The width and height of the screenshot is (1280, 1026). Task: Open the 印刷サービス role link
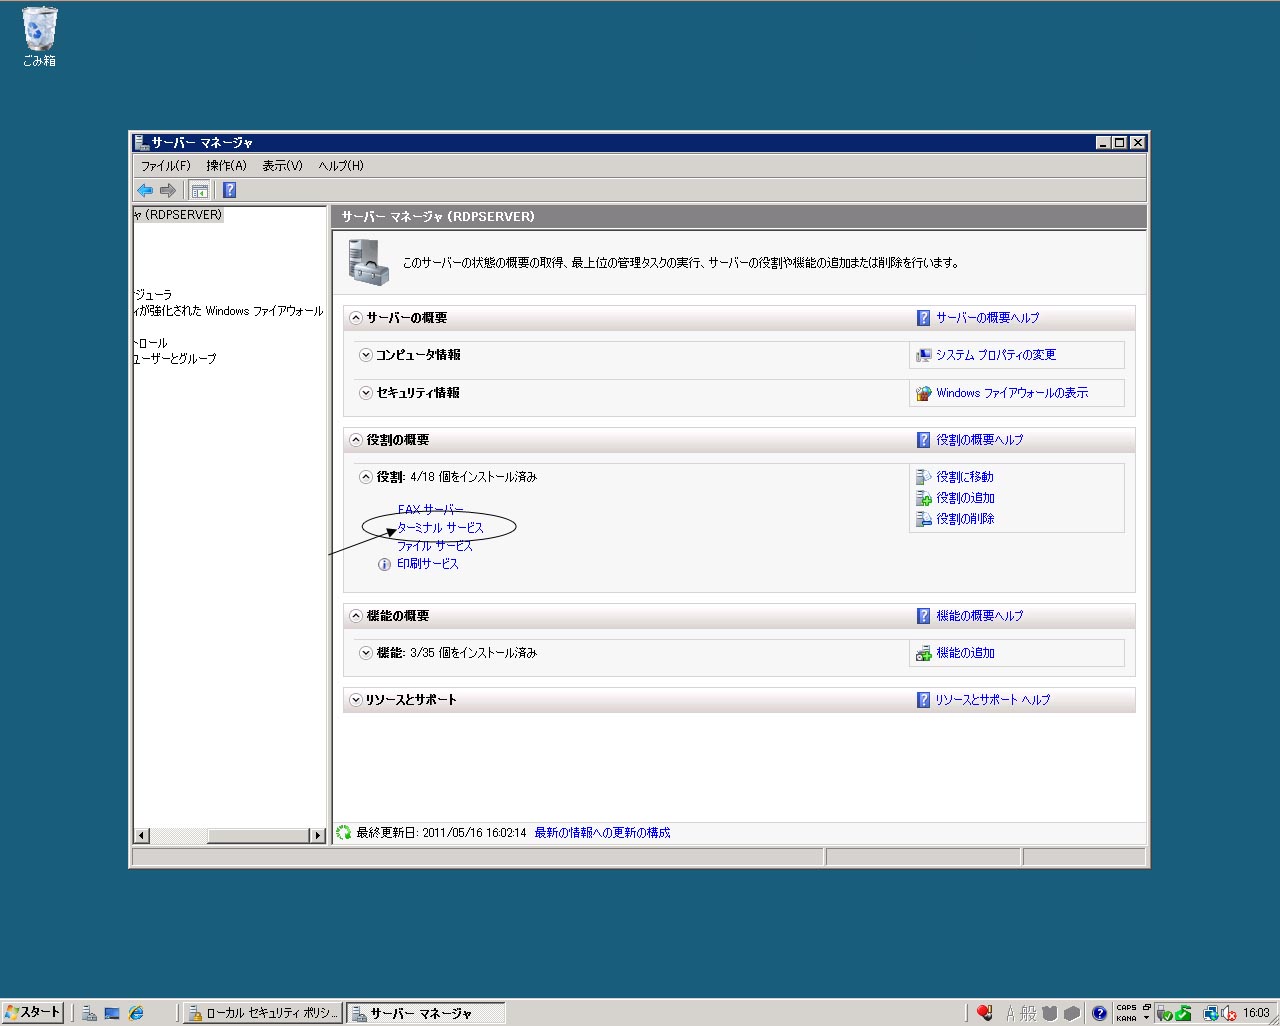pyautogui.click(x=427, y=564)
